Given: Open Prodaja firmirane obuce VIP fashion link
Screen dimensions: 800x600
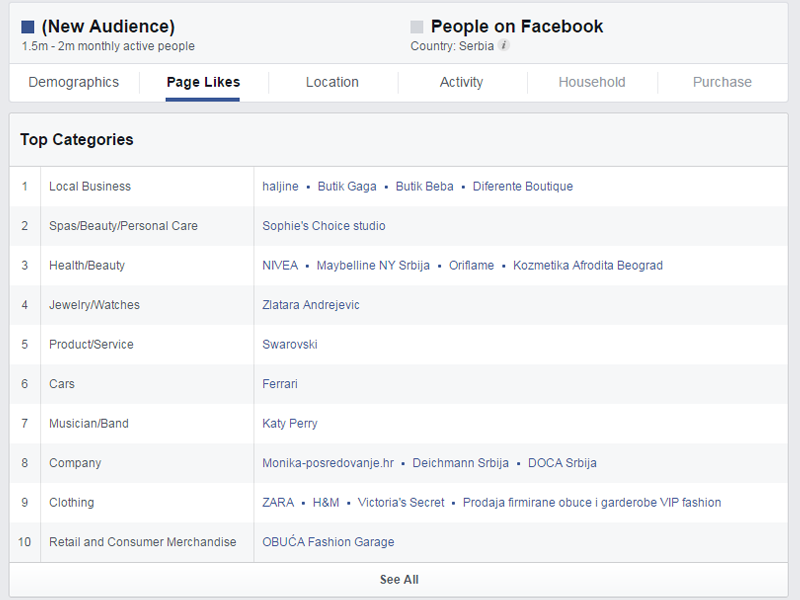Looking at the screenshot, I should (x=592, y=503).
